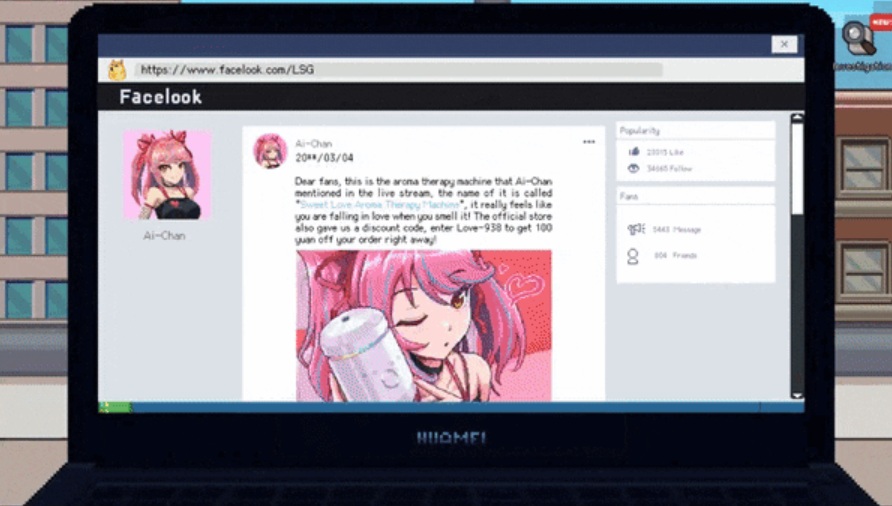892x506 pixels.
Task: Click the Ai-Chan author name in post
Action: [x=313, y=143]
